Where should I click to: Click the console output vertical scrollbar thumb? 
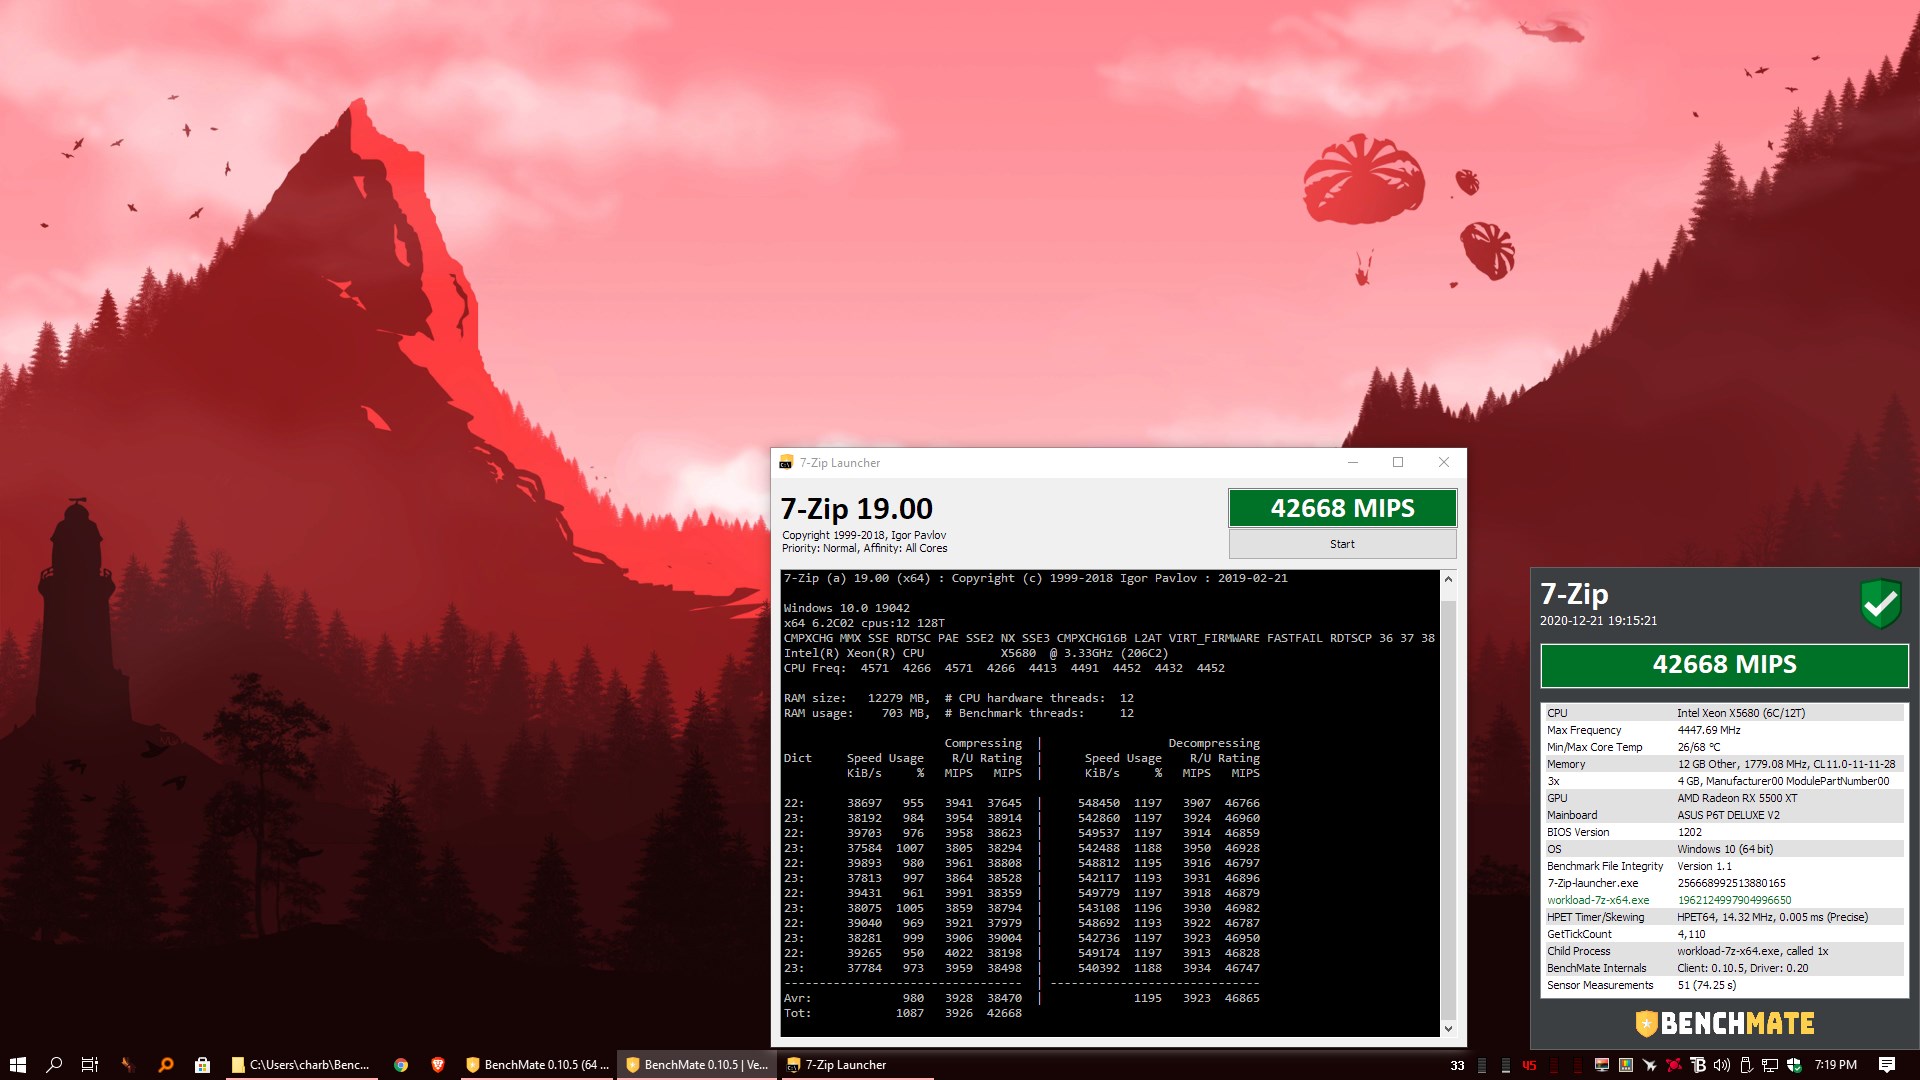[1448, 808]
